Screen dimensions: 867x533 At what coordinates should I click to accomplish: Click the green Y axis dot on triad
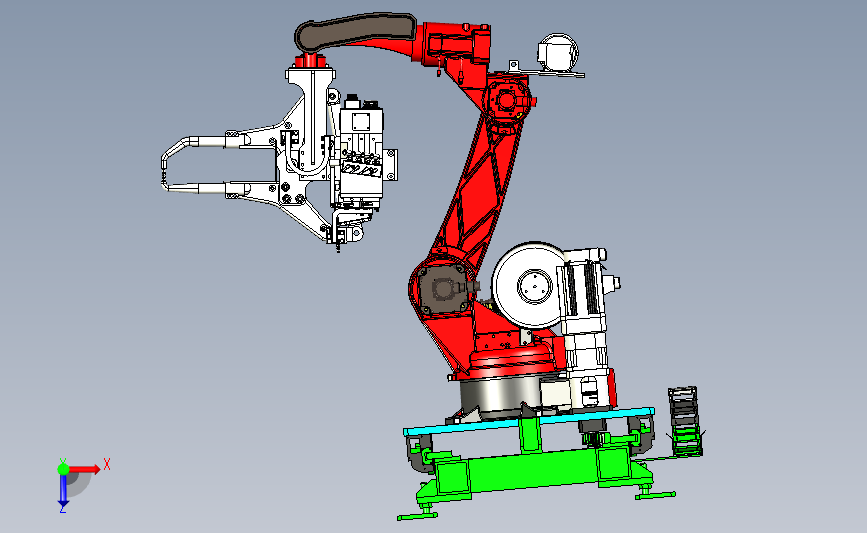click(63, 469)
